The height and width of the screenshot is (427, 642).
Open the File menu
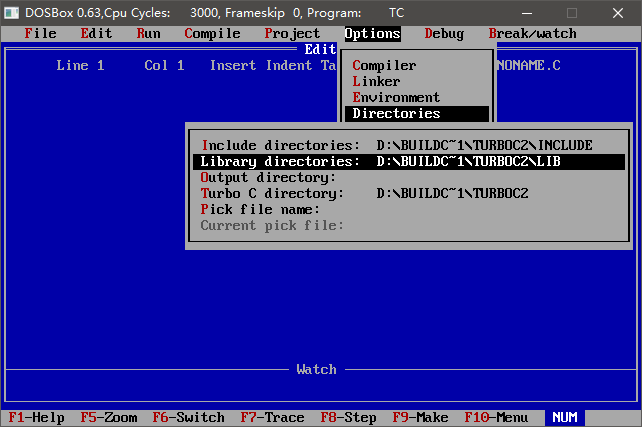(x=40, y=34)
